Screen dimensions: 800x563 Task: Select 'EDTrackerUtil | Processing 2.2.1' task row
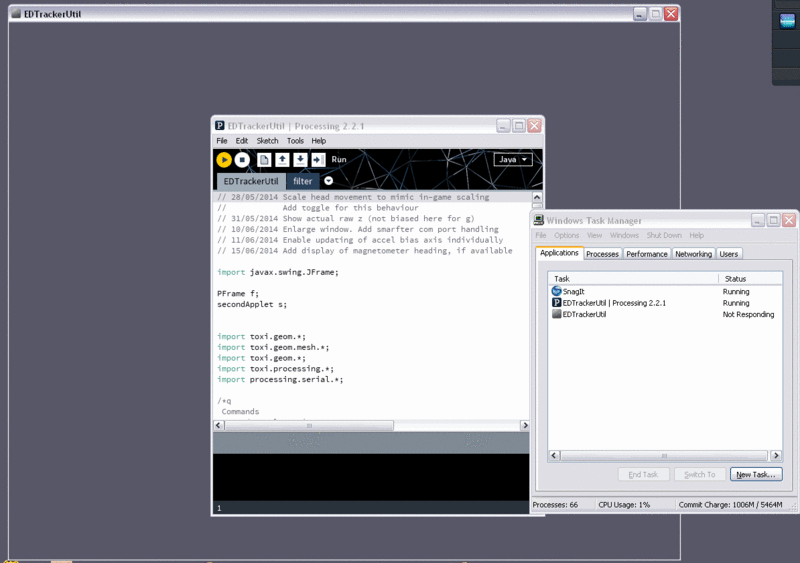pos(665,303)
